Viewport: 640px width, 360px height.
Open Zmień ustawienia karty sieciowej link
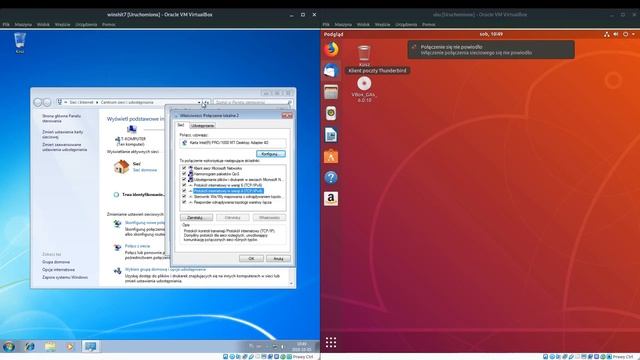click(62, 134)
